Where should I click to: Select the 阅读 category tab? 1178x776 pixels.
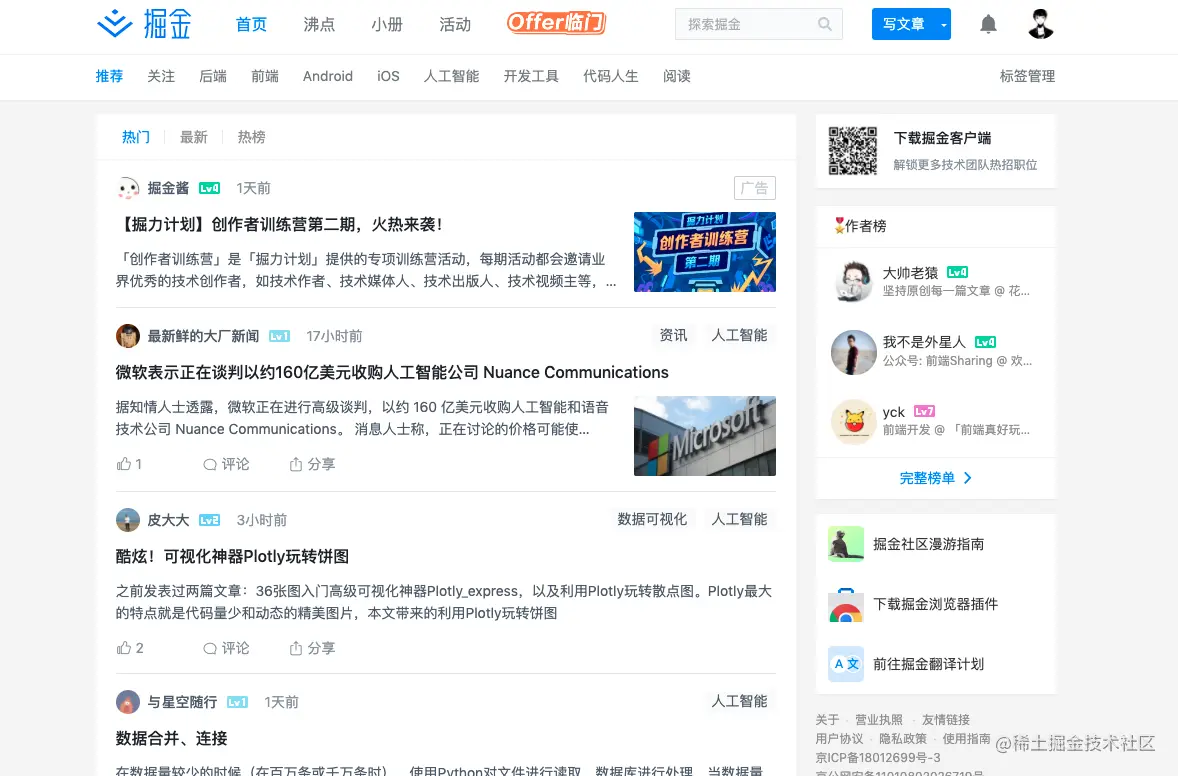(677, 76)
